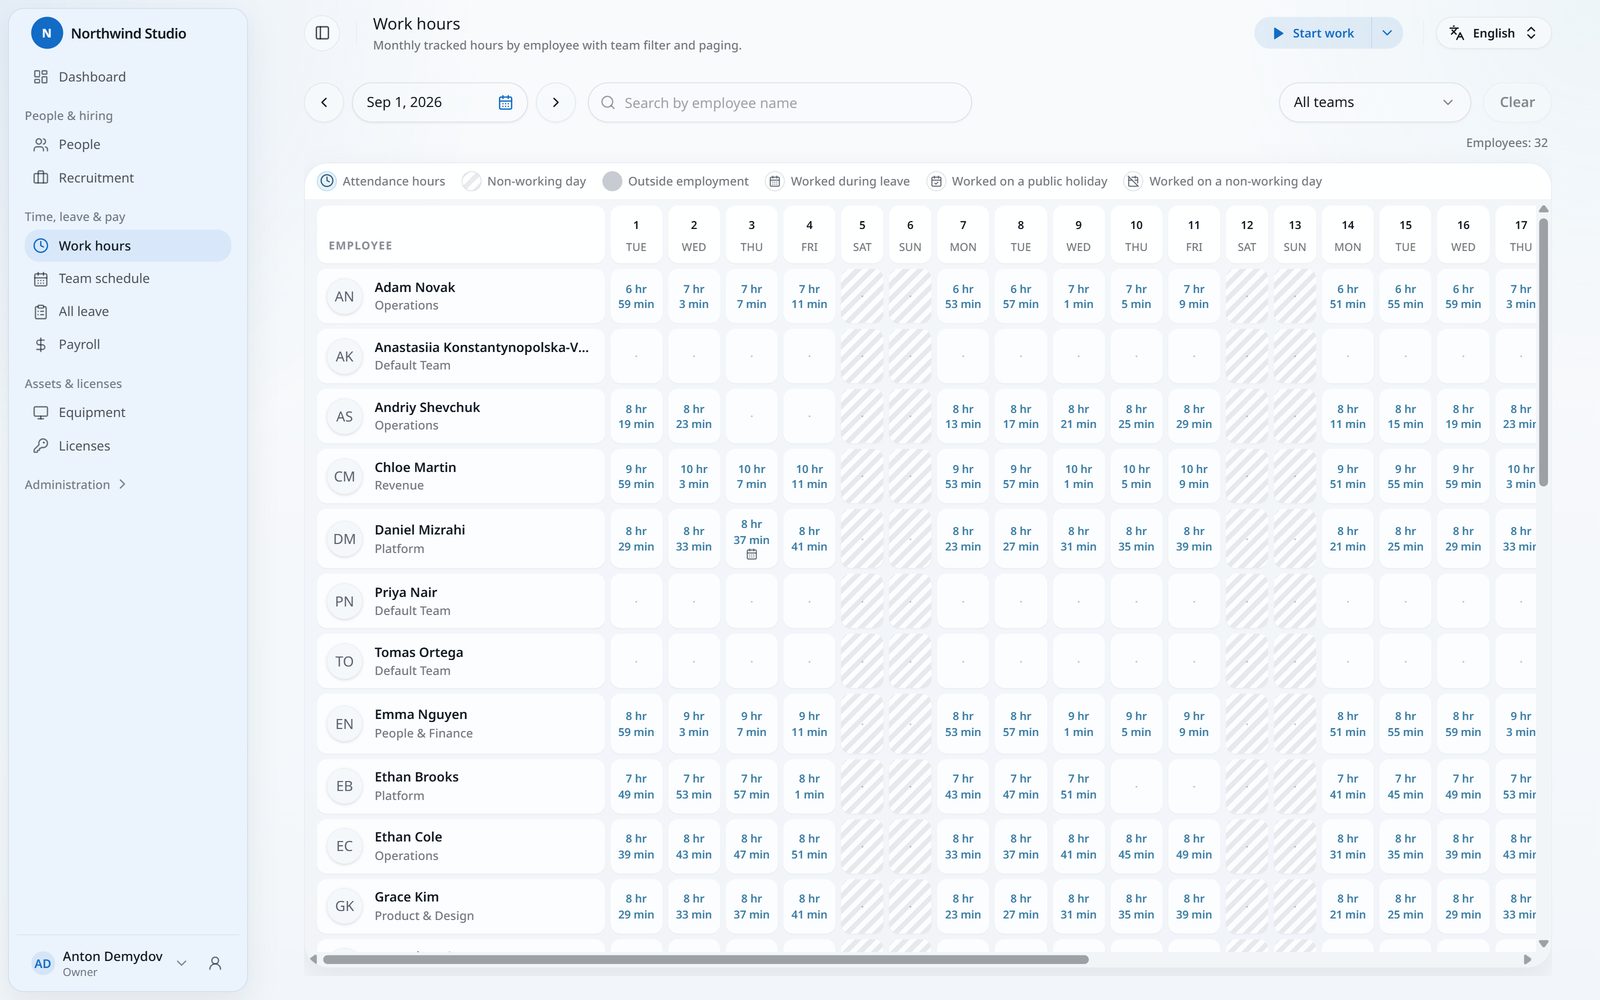Viewport: 1600px width, 1000px height.
Task: Open Dashboard in the sidebar
Action: [128, 77]
